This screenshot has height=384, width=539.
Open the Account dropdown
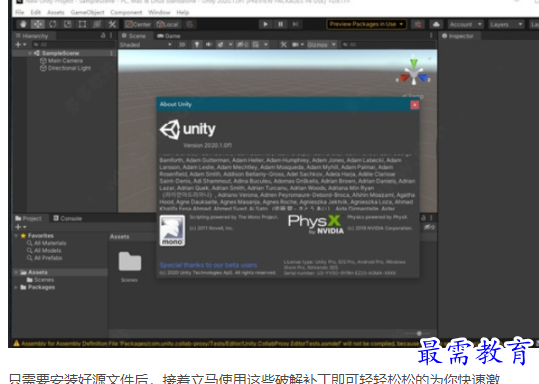coord(465,24)
